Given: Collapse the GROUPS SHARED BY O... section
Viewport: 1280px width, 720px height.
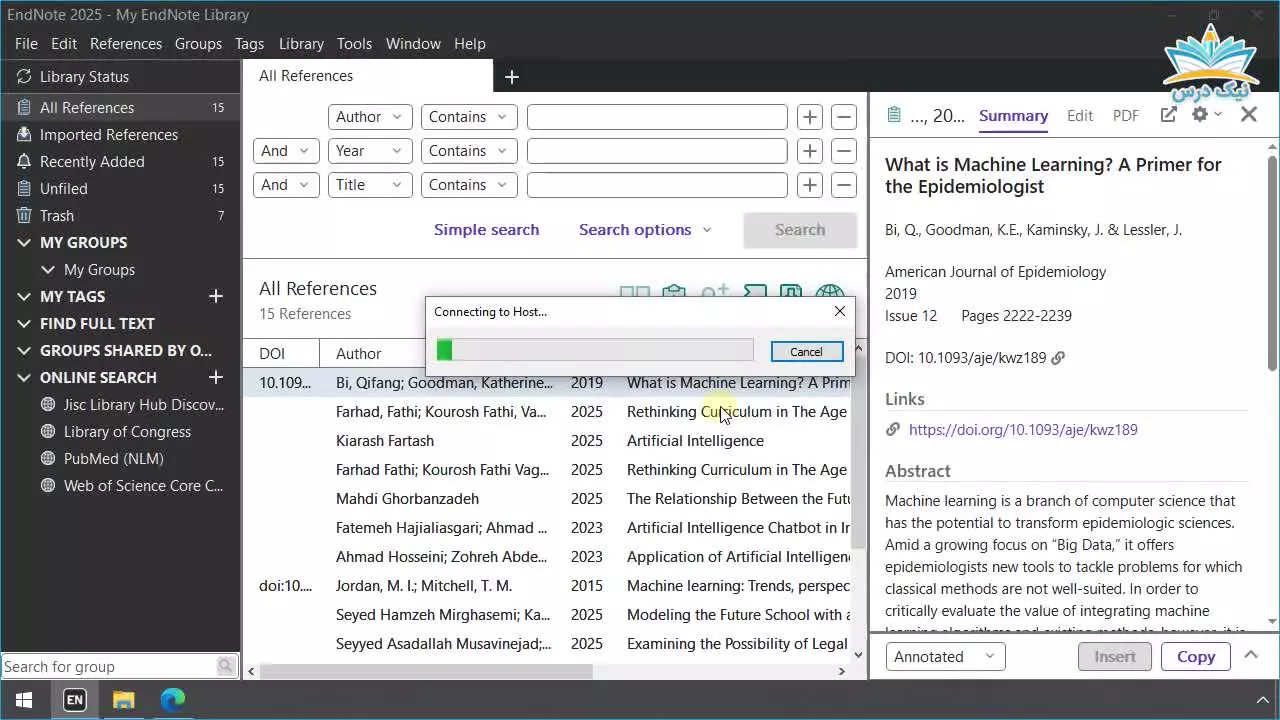Looking at the screenshot, I should click(24, 351).
